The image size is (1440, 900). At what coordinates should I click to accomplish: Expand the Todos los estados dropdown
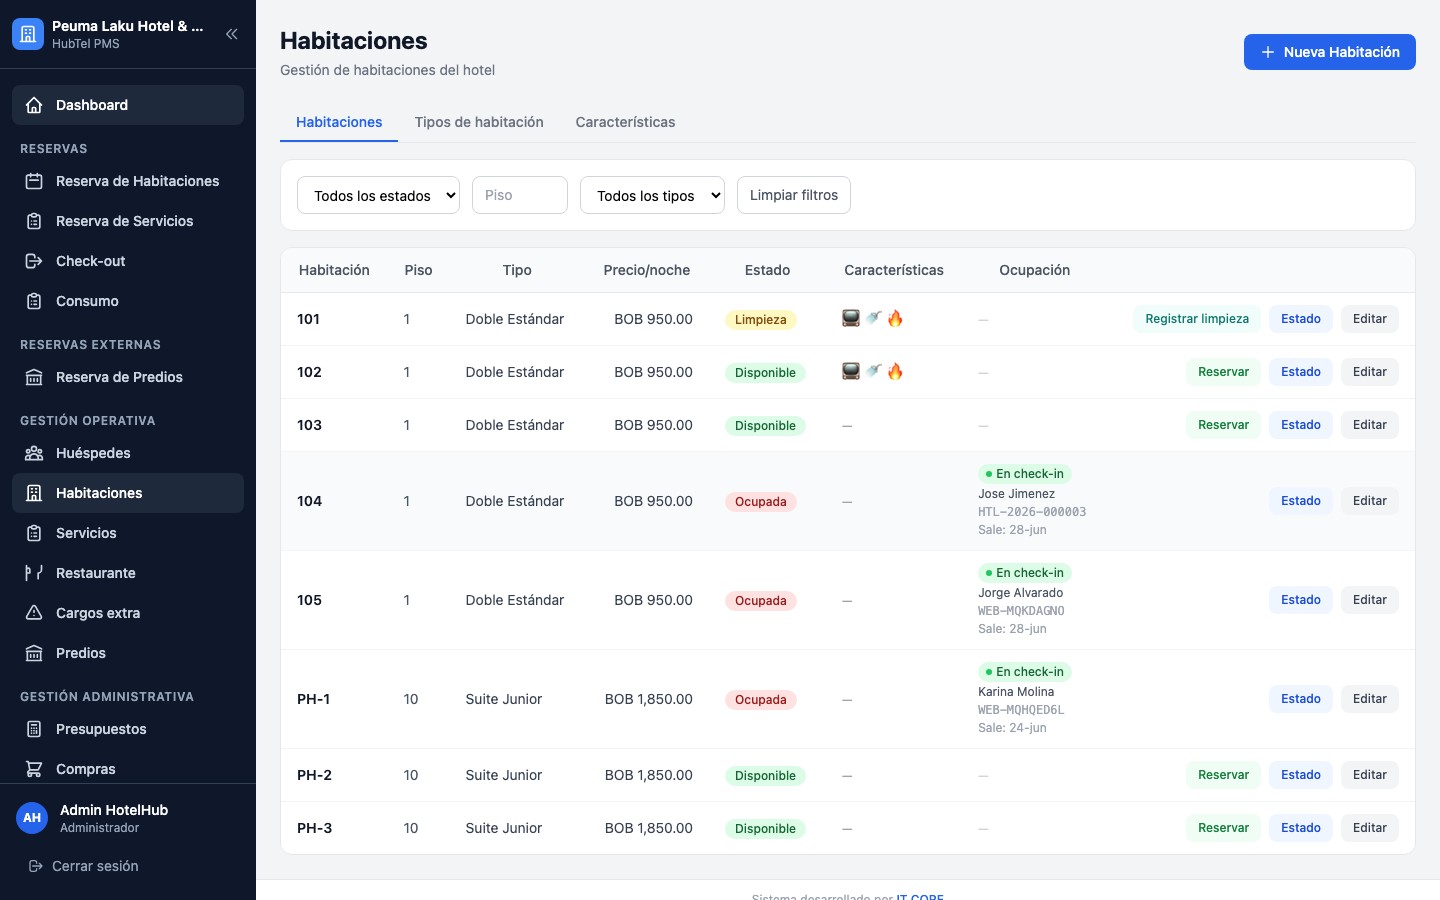378,195
